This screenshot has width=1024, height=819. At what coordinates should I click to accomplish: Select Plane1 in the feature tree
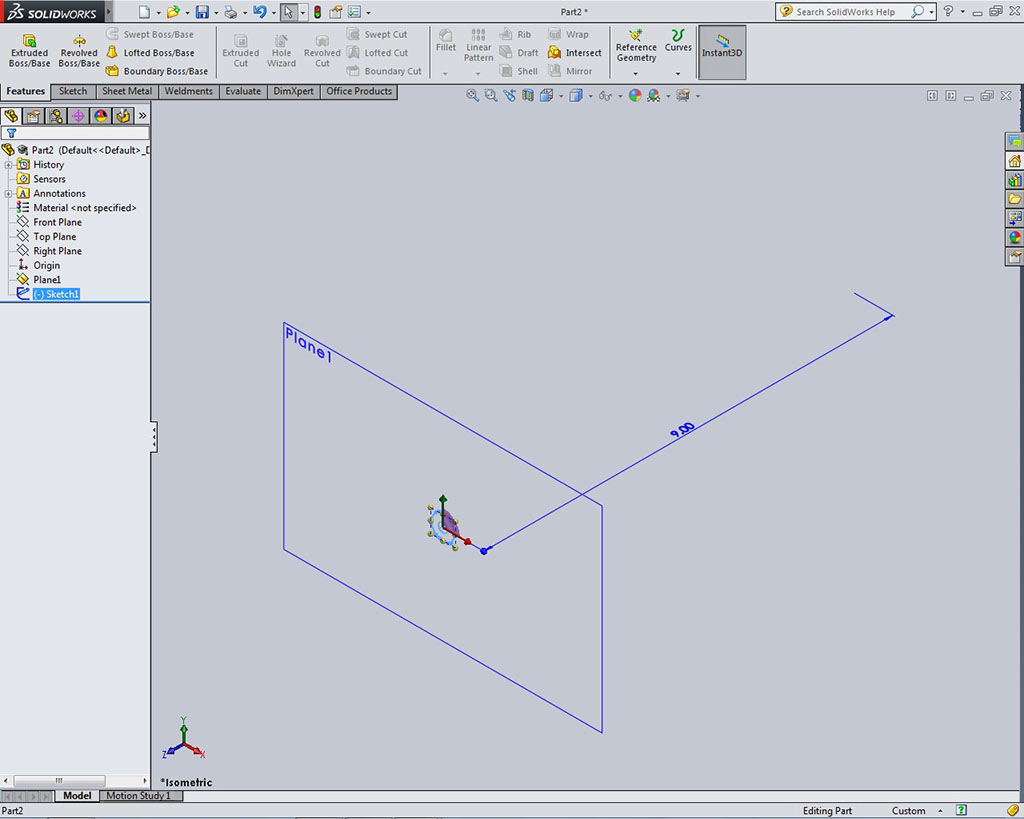point(47,280)
